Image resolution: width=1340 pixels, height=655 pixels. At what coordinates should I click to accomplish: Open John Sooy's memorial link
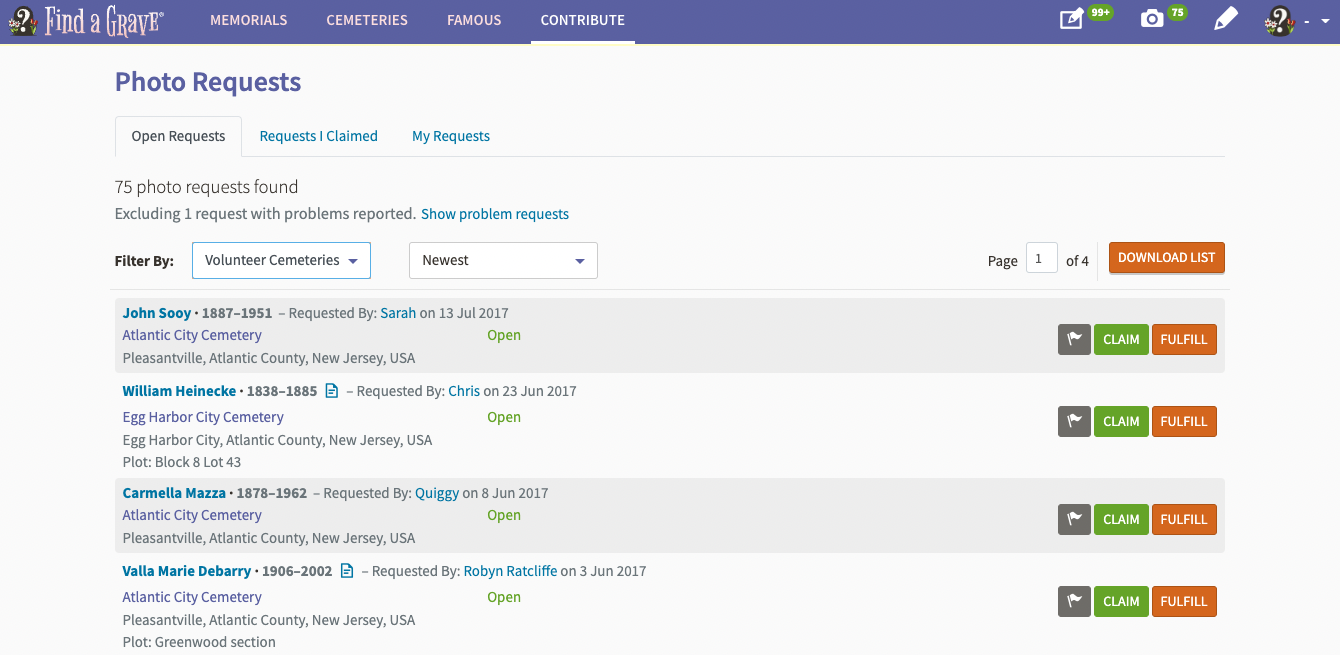pyautogui.click(x=157, y=313)
